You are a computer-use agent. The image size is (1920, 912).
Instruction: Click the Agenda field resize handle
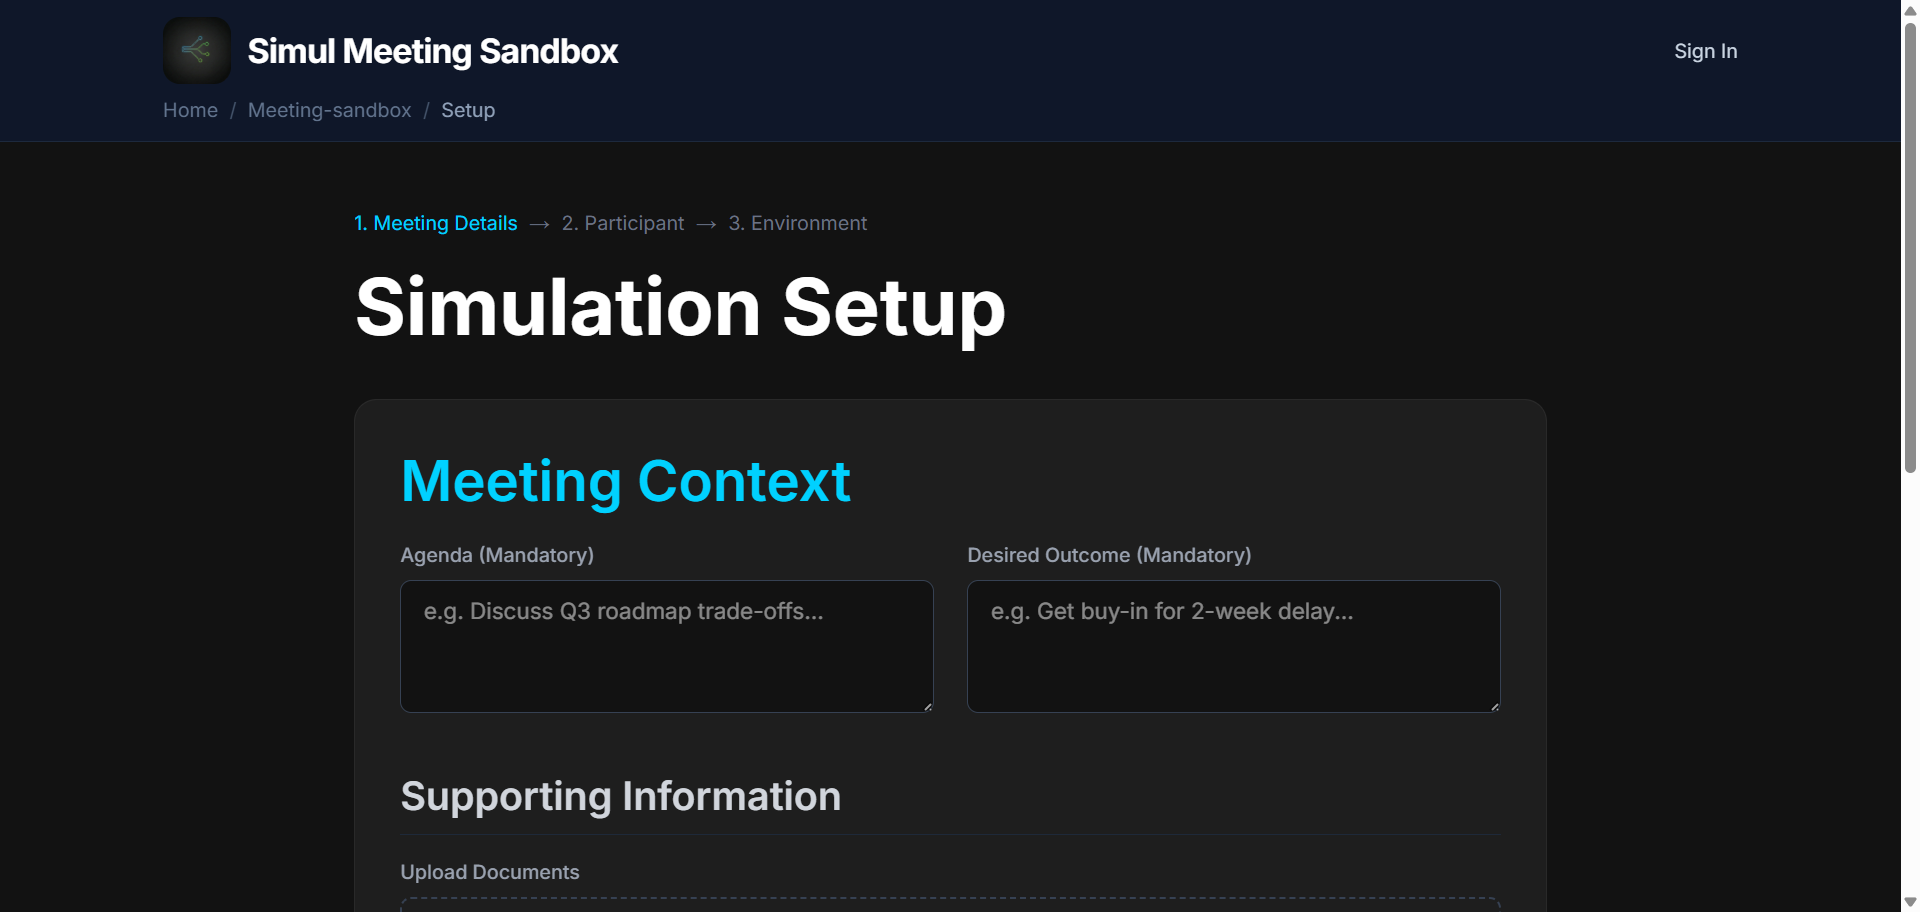click(928, 707)
